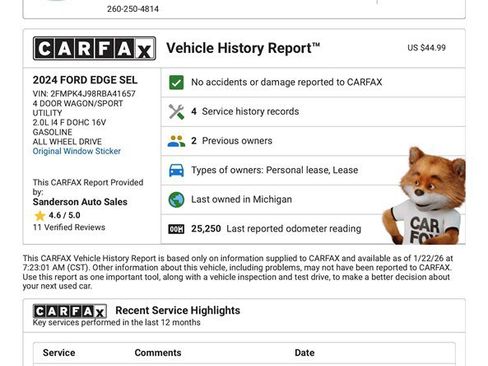Click the Vehicle History Report title
This screenshot has height=366, width=488.
point(243,48)
